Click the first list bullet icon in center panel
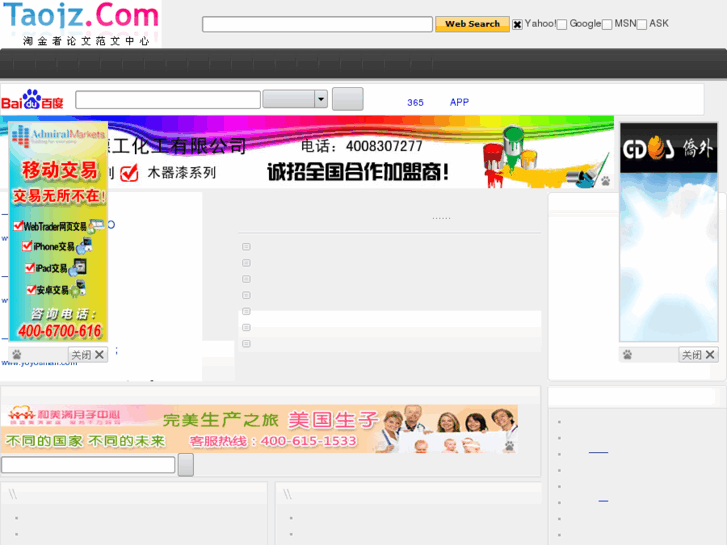 pos(246,247)
